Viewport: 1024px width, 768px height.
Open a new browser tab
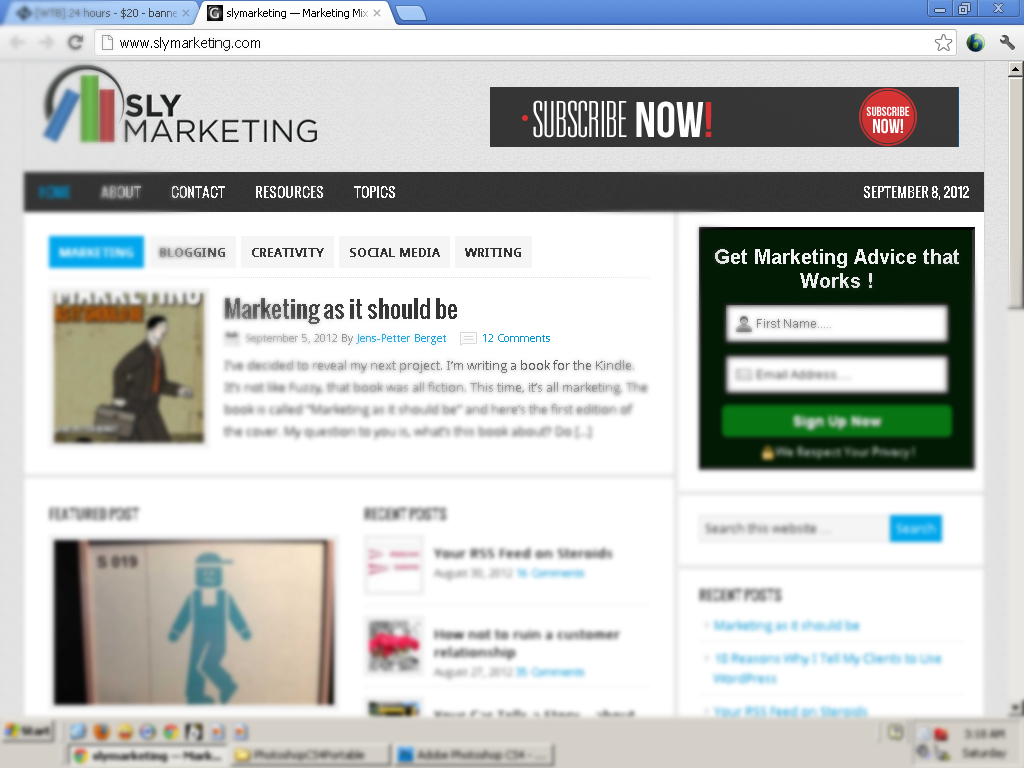pos(411,13)
